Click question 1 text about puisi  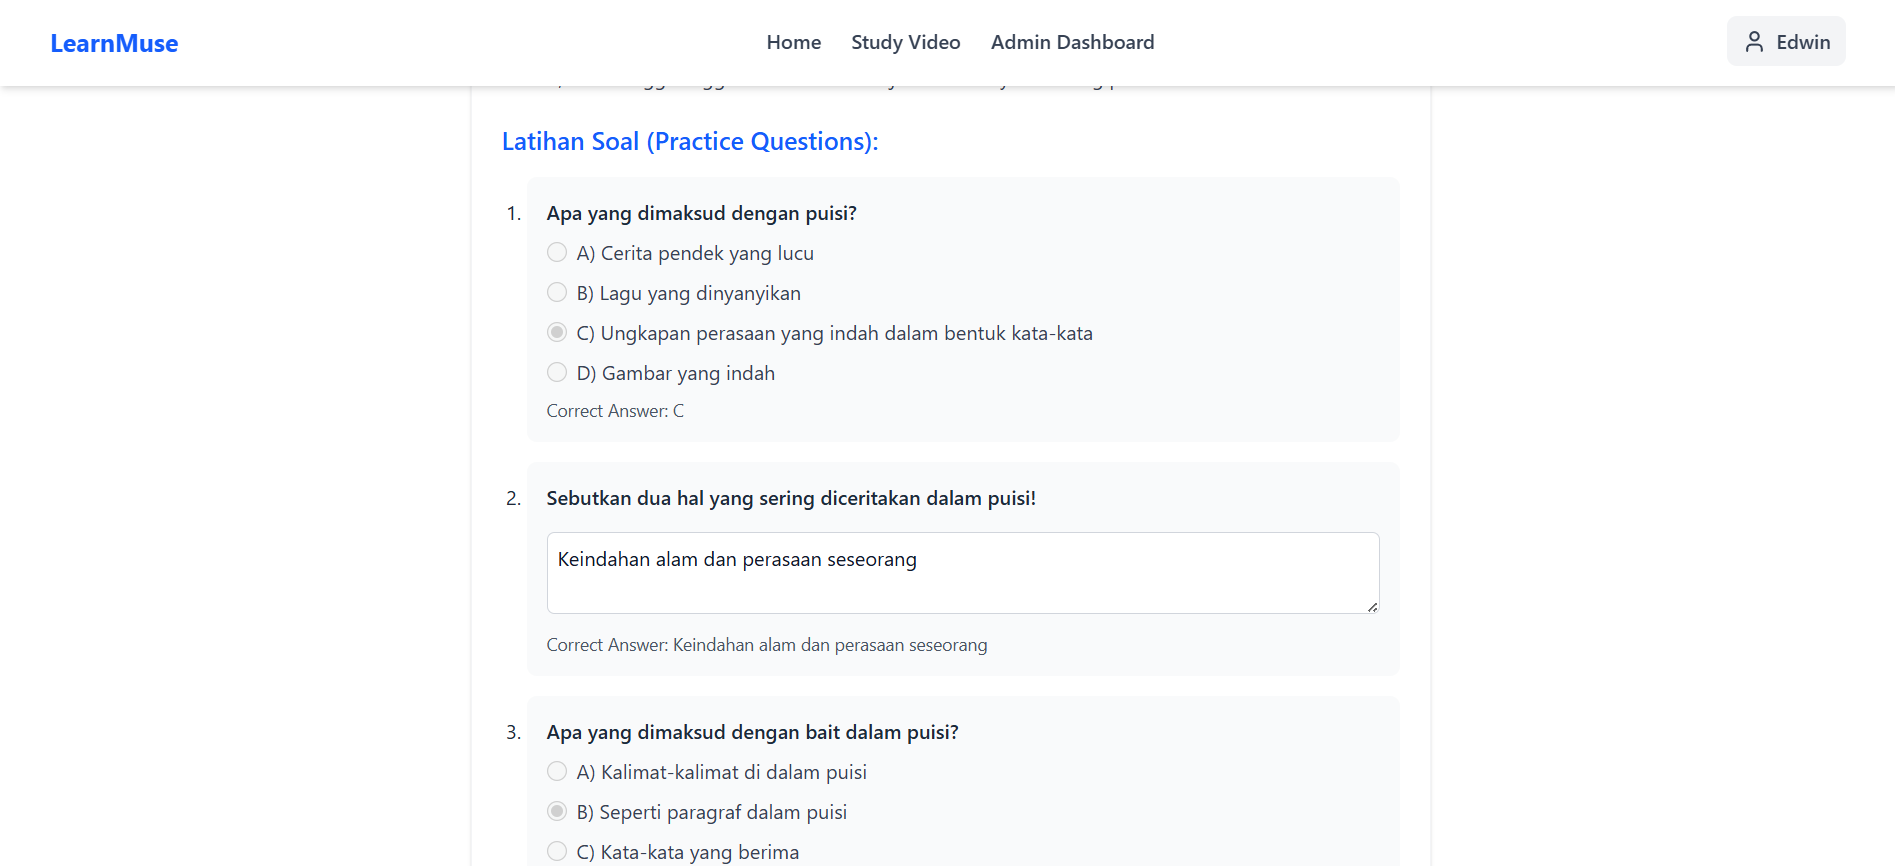pyautogui.click(x=701, y=213)
